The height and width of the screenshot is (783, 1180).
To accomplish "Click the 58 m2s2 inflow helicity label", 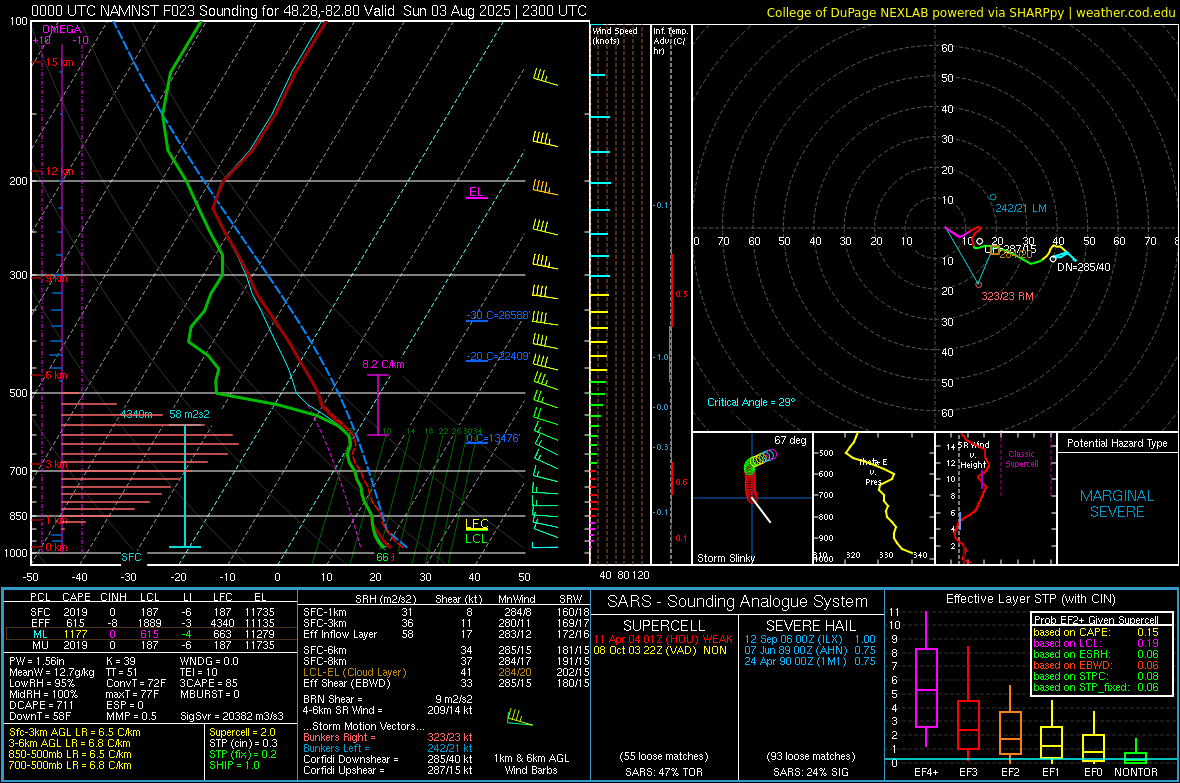I will coord(190,414).
